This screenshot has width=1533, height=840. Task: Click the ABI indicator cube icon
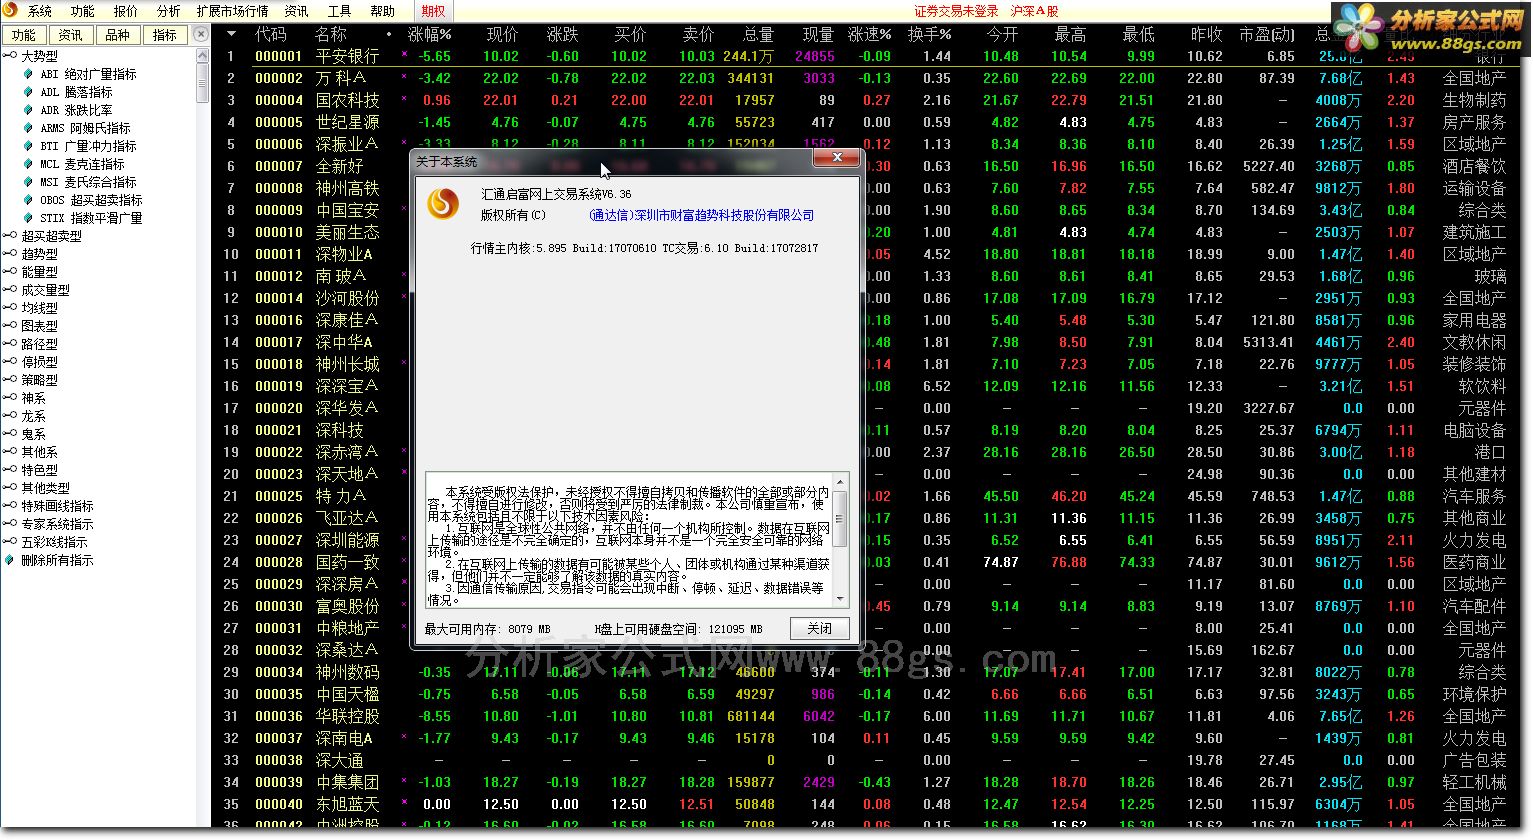tap(28, 74)
